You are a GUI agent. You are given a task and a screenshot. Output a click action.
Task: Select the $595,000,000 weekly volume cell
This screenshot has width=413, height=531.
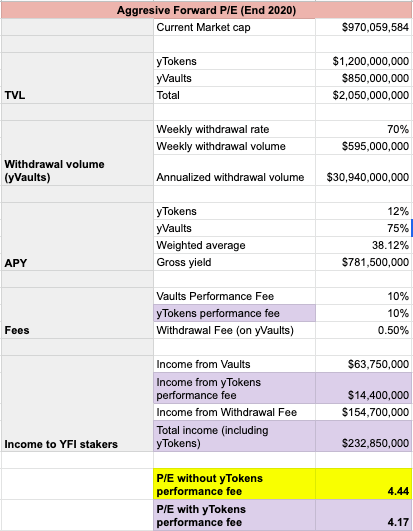tap(364, 146)
